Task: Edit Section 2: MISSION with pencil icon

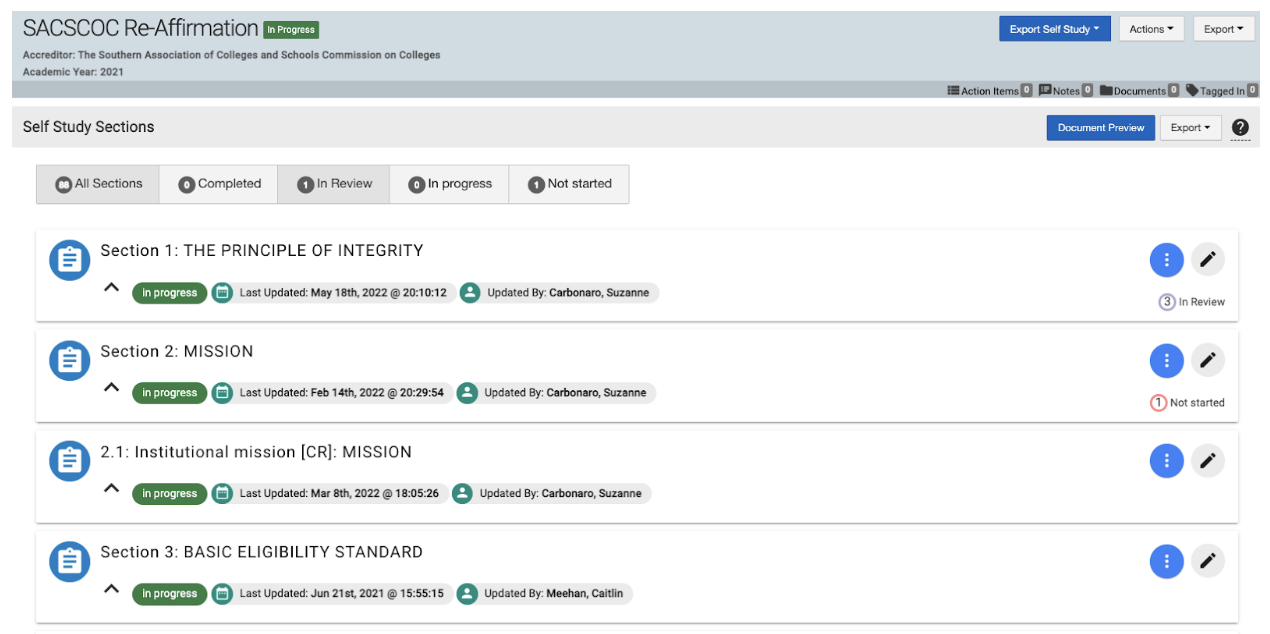Action: point(1208,360)
